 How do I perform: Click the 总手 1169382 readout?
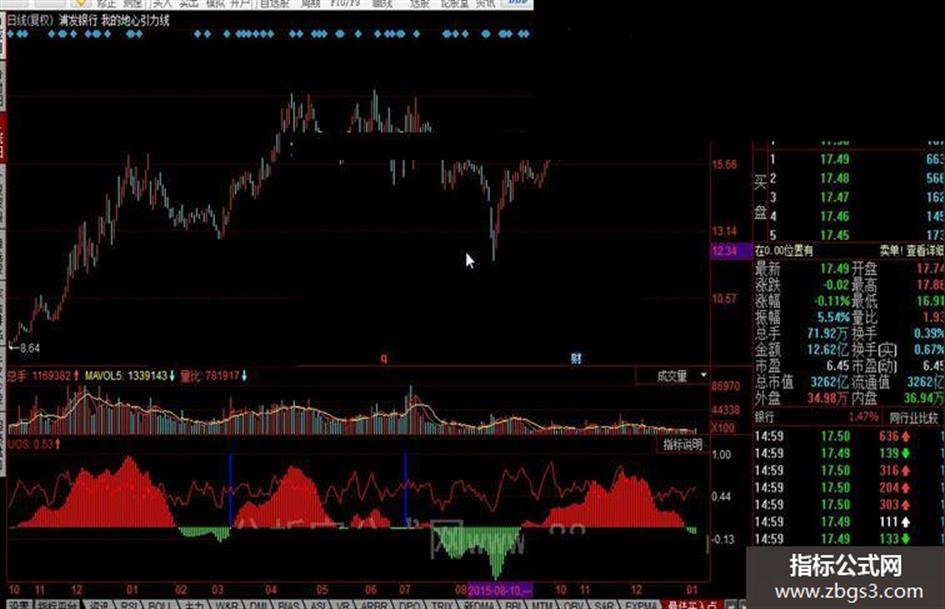click(x=42, y=376)
